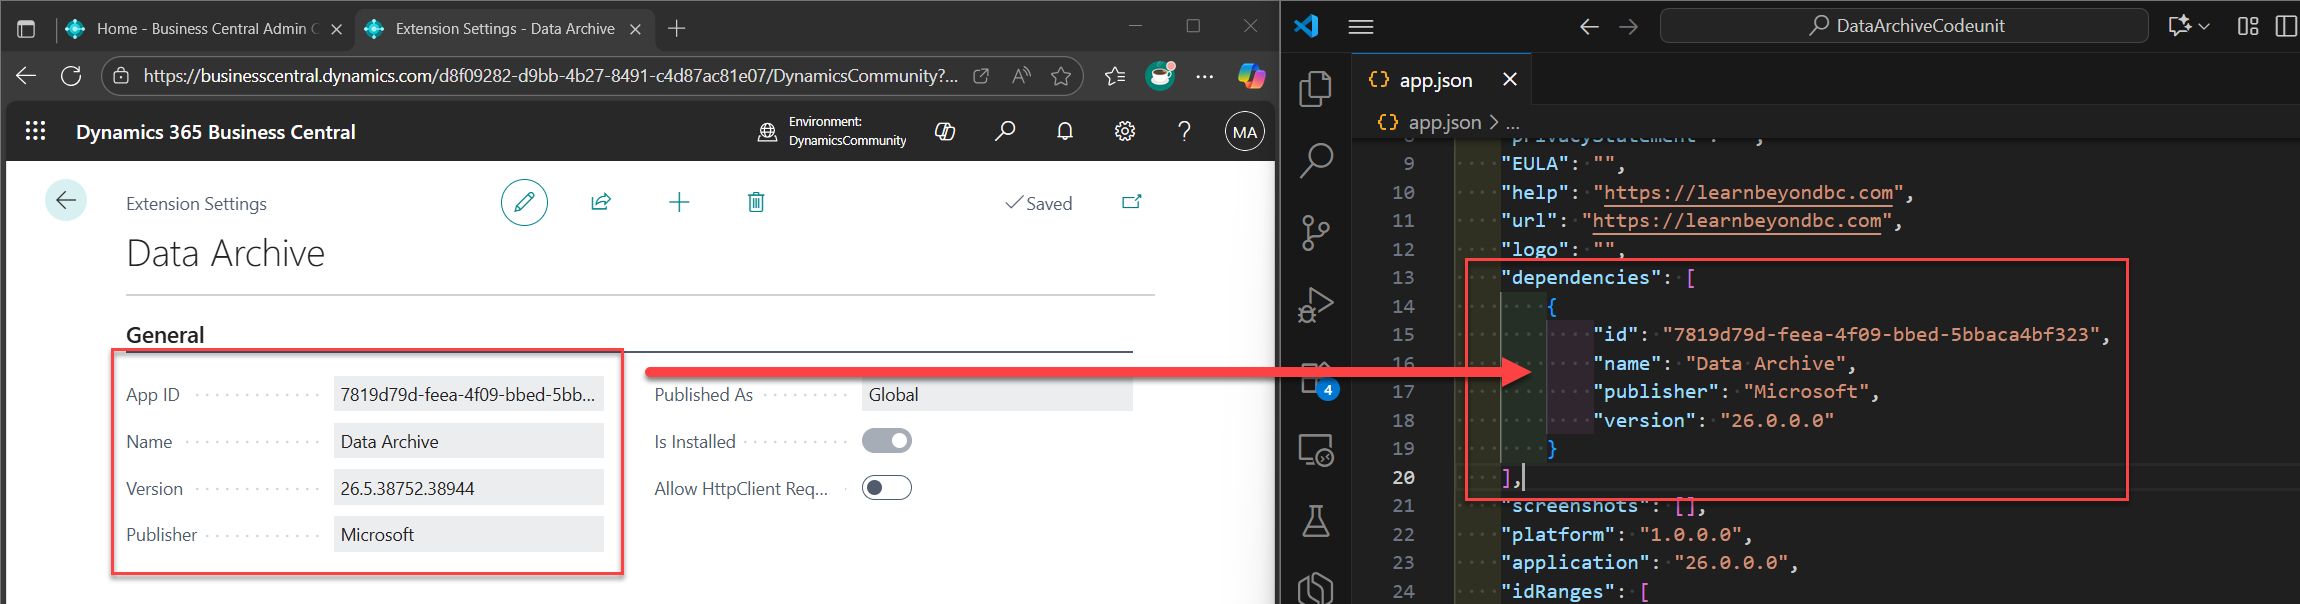Open the MA user account avatar
2300x604 pixels.
coord(1245,132)
